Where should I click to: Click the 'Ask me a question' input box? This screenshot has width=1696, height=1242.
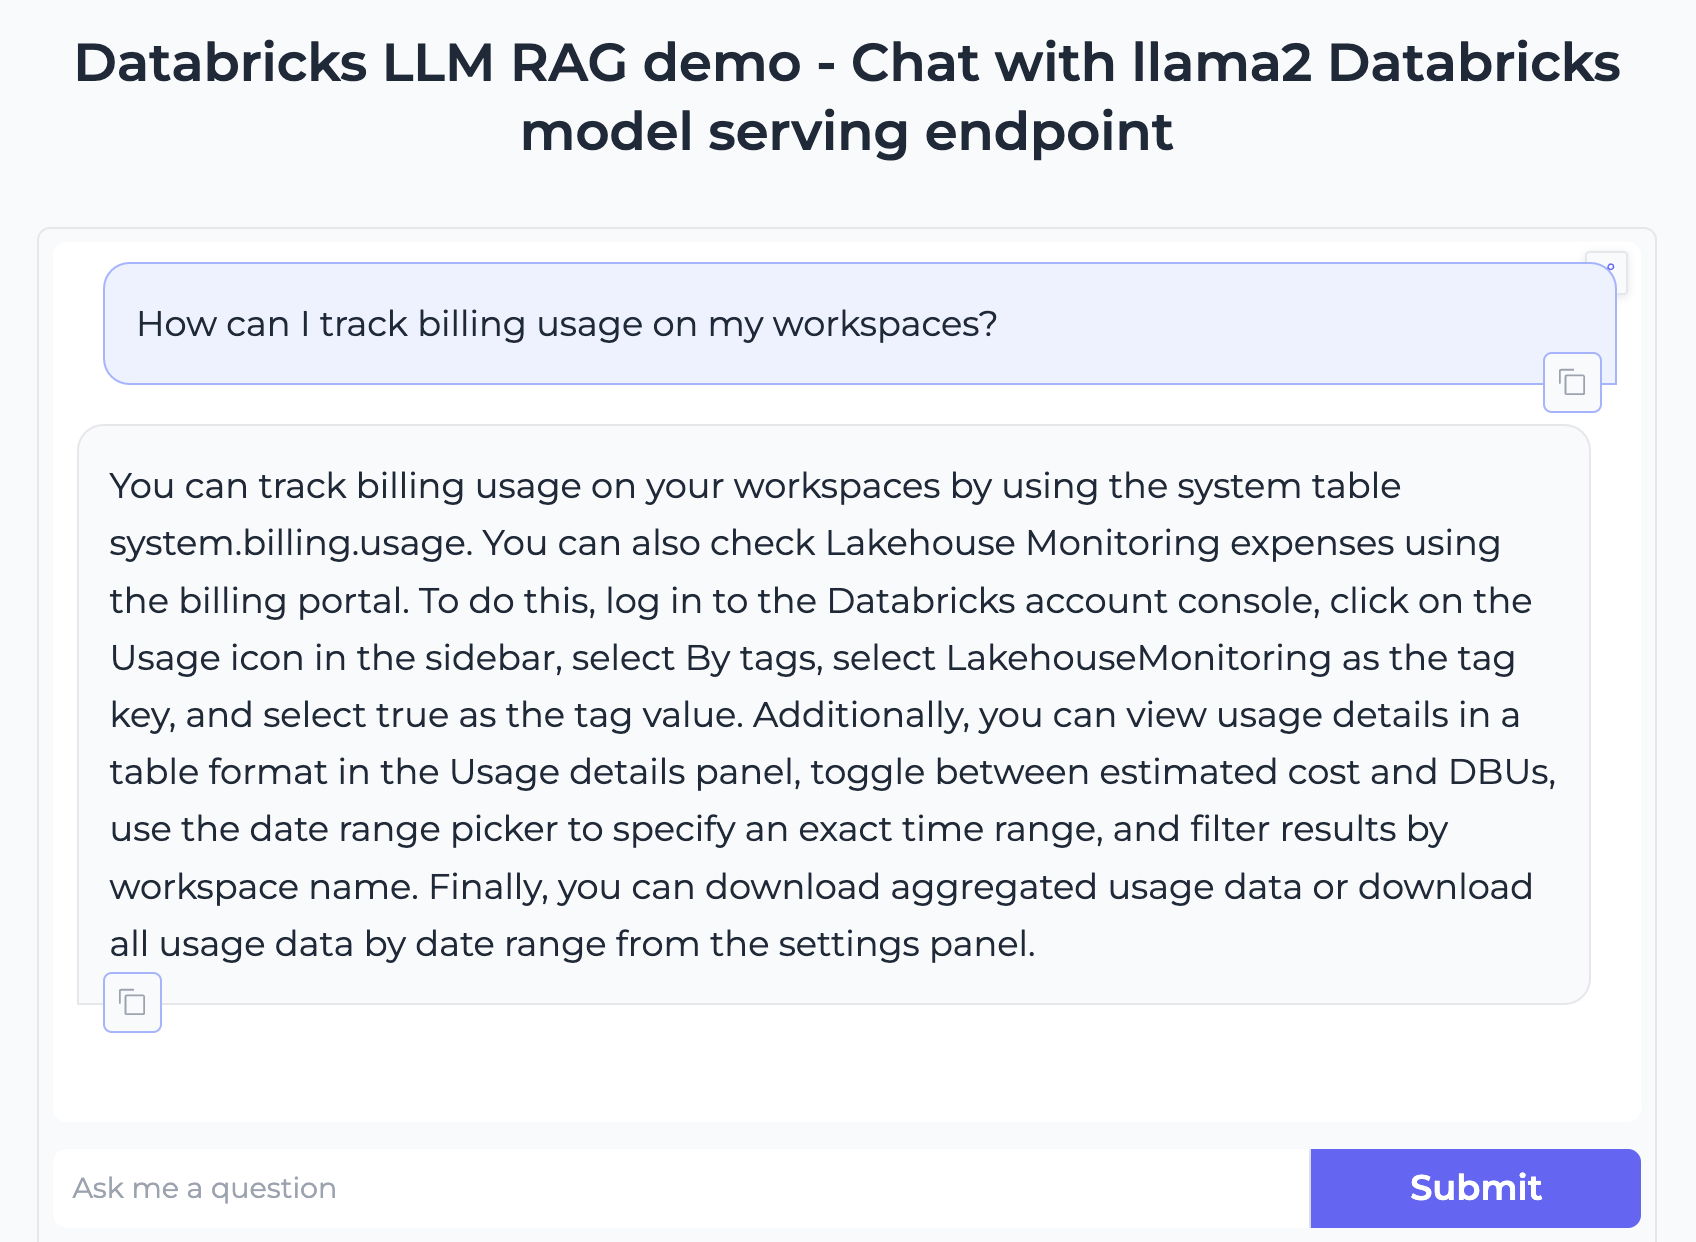coord(600,1188)
